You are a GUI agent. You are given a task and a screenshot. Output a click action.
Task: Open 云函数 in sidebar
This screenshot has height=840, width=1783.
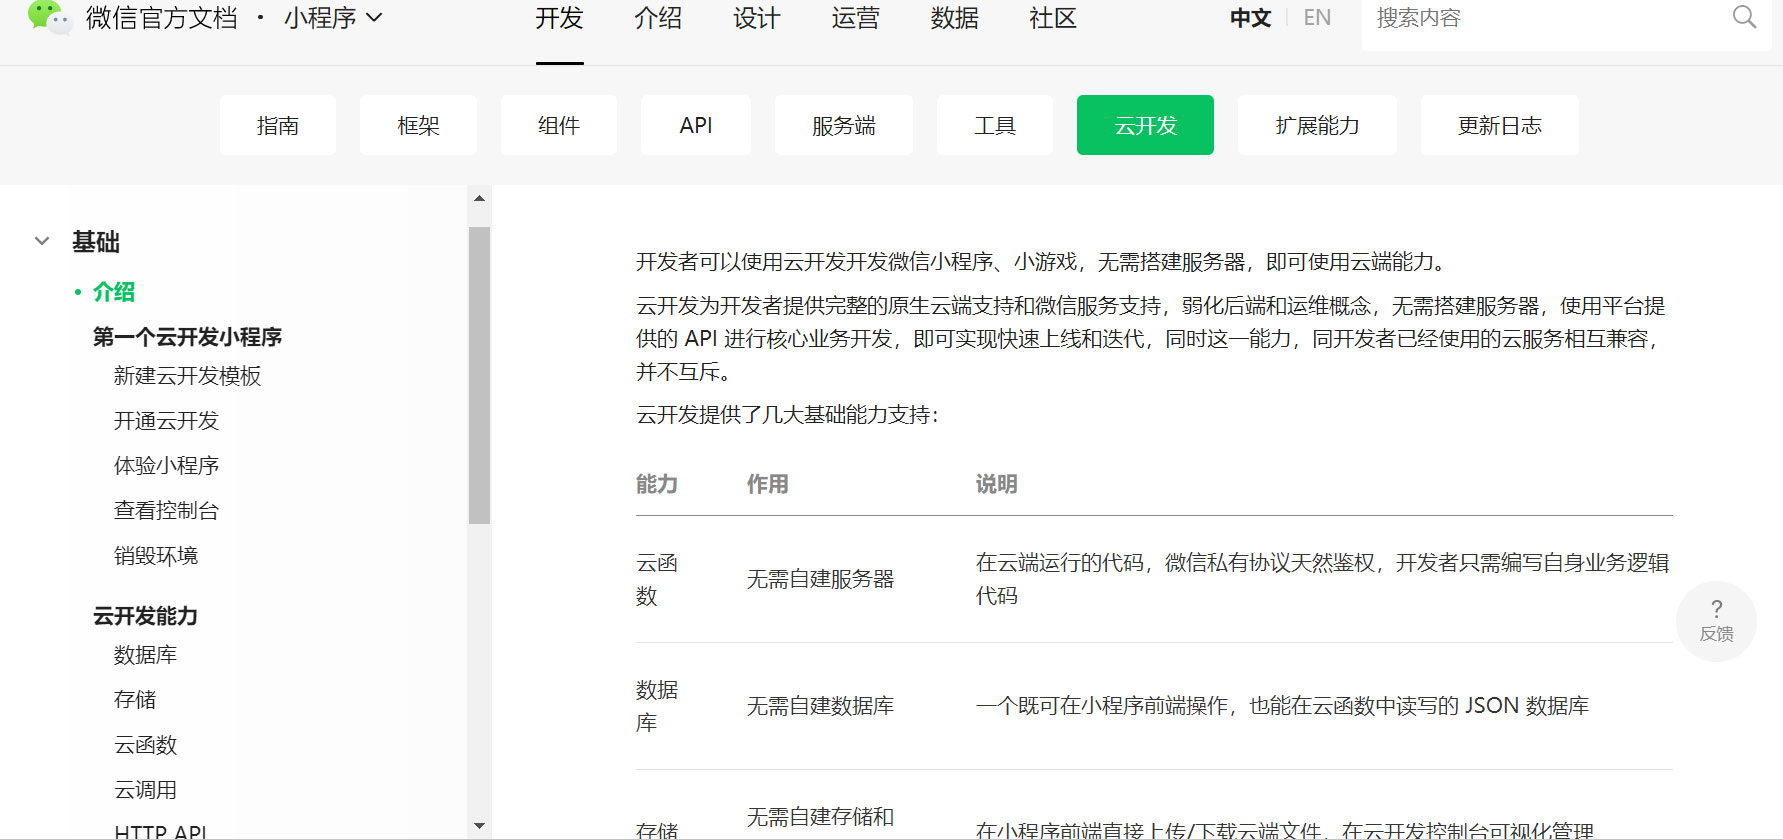tap(145, 745)
